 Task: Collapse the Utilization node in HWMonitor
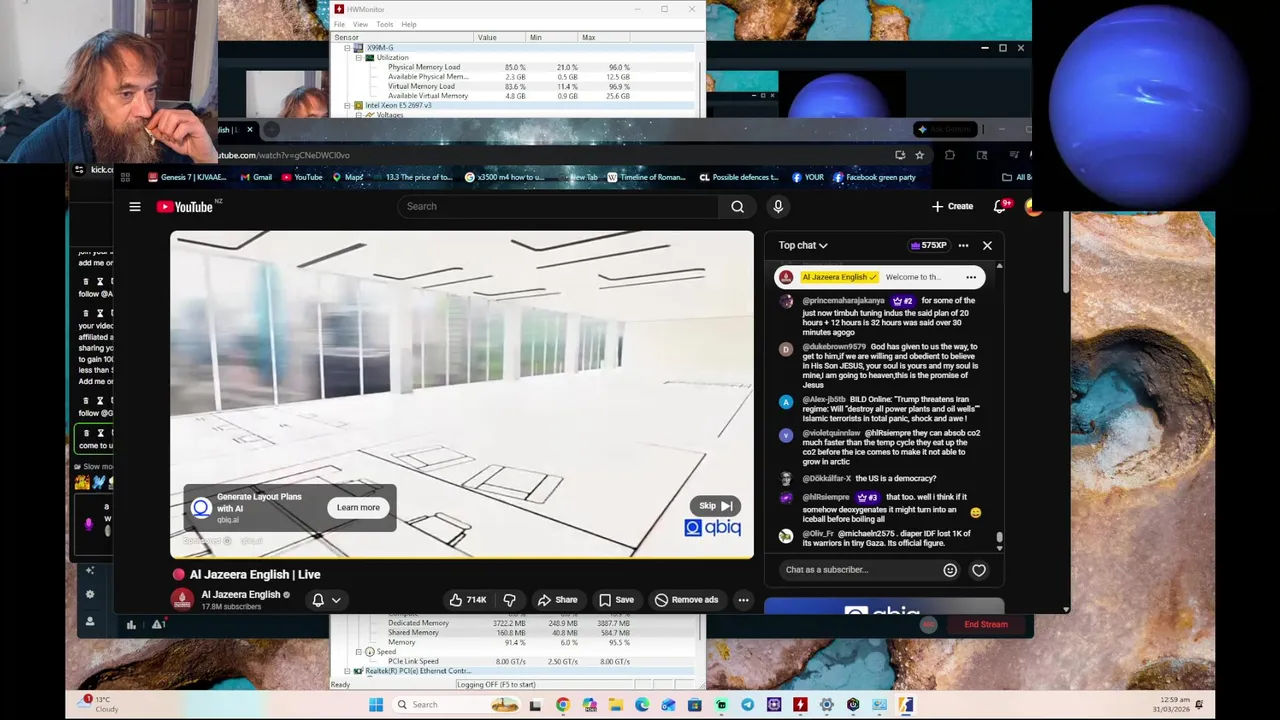point(358,58)
